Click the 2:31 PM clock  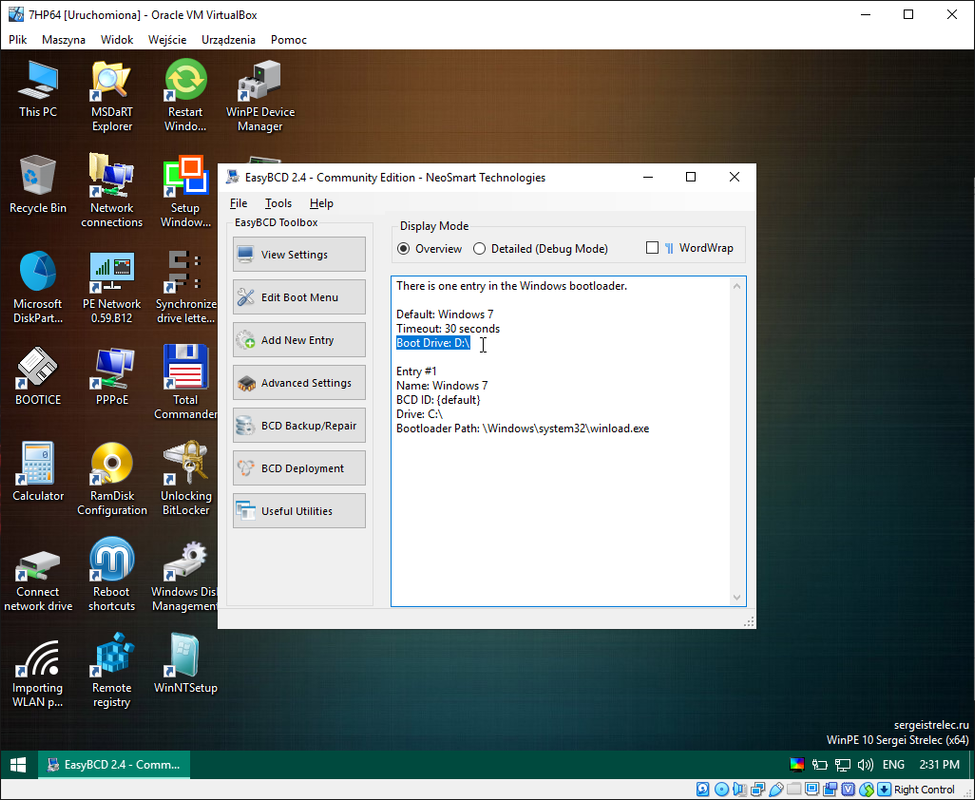click(939, 765)
